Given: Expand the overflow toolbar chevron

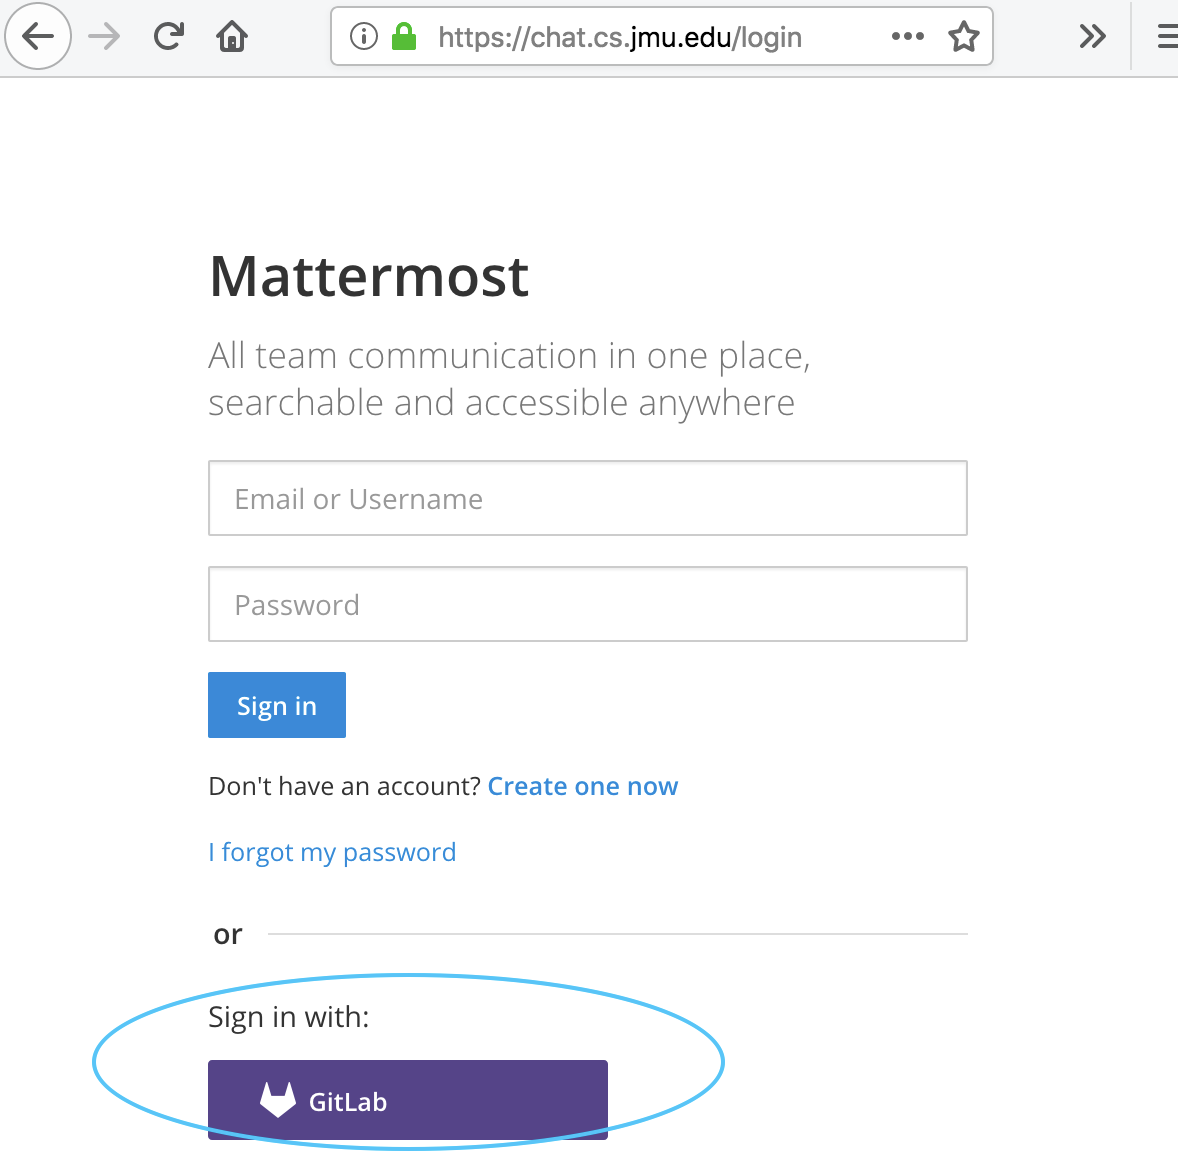Looking at the screenshot, I should pos(1092,36).
